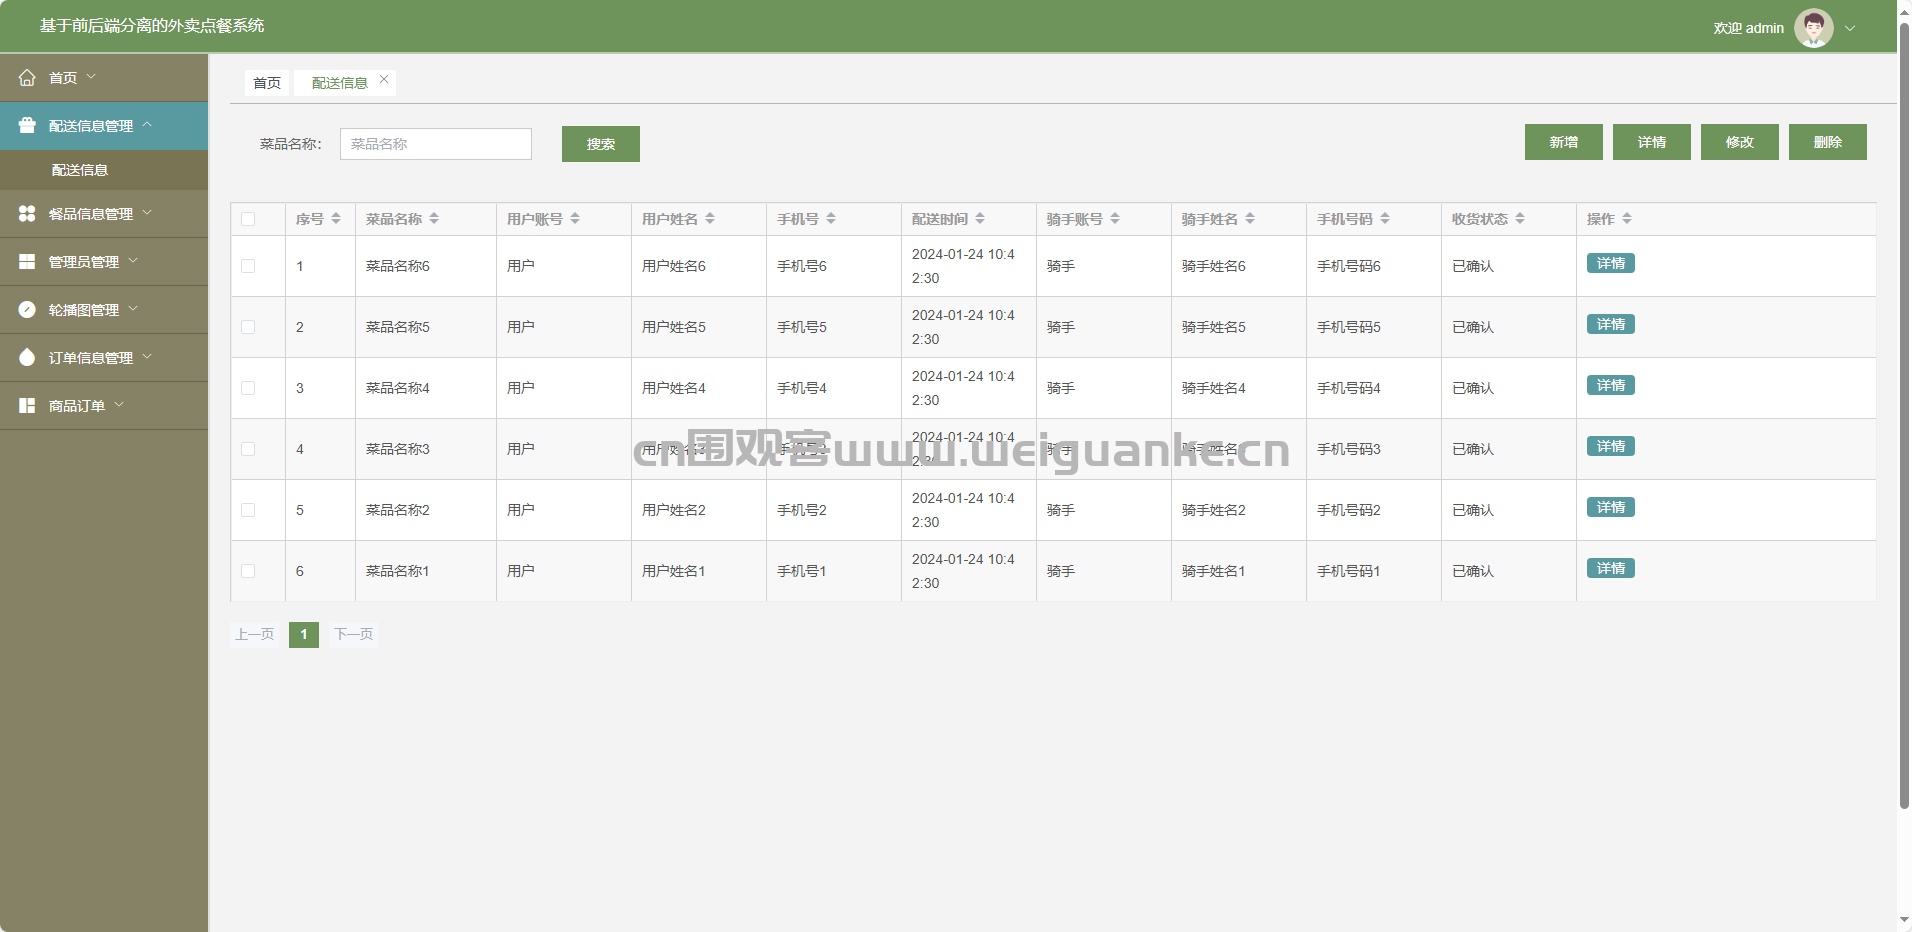Toggle the select-all checkbox in table header

pyautogui.click(x=248, y=219)
